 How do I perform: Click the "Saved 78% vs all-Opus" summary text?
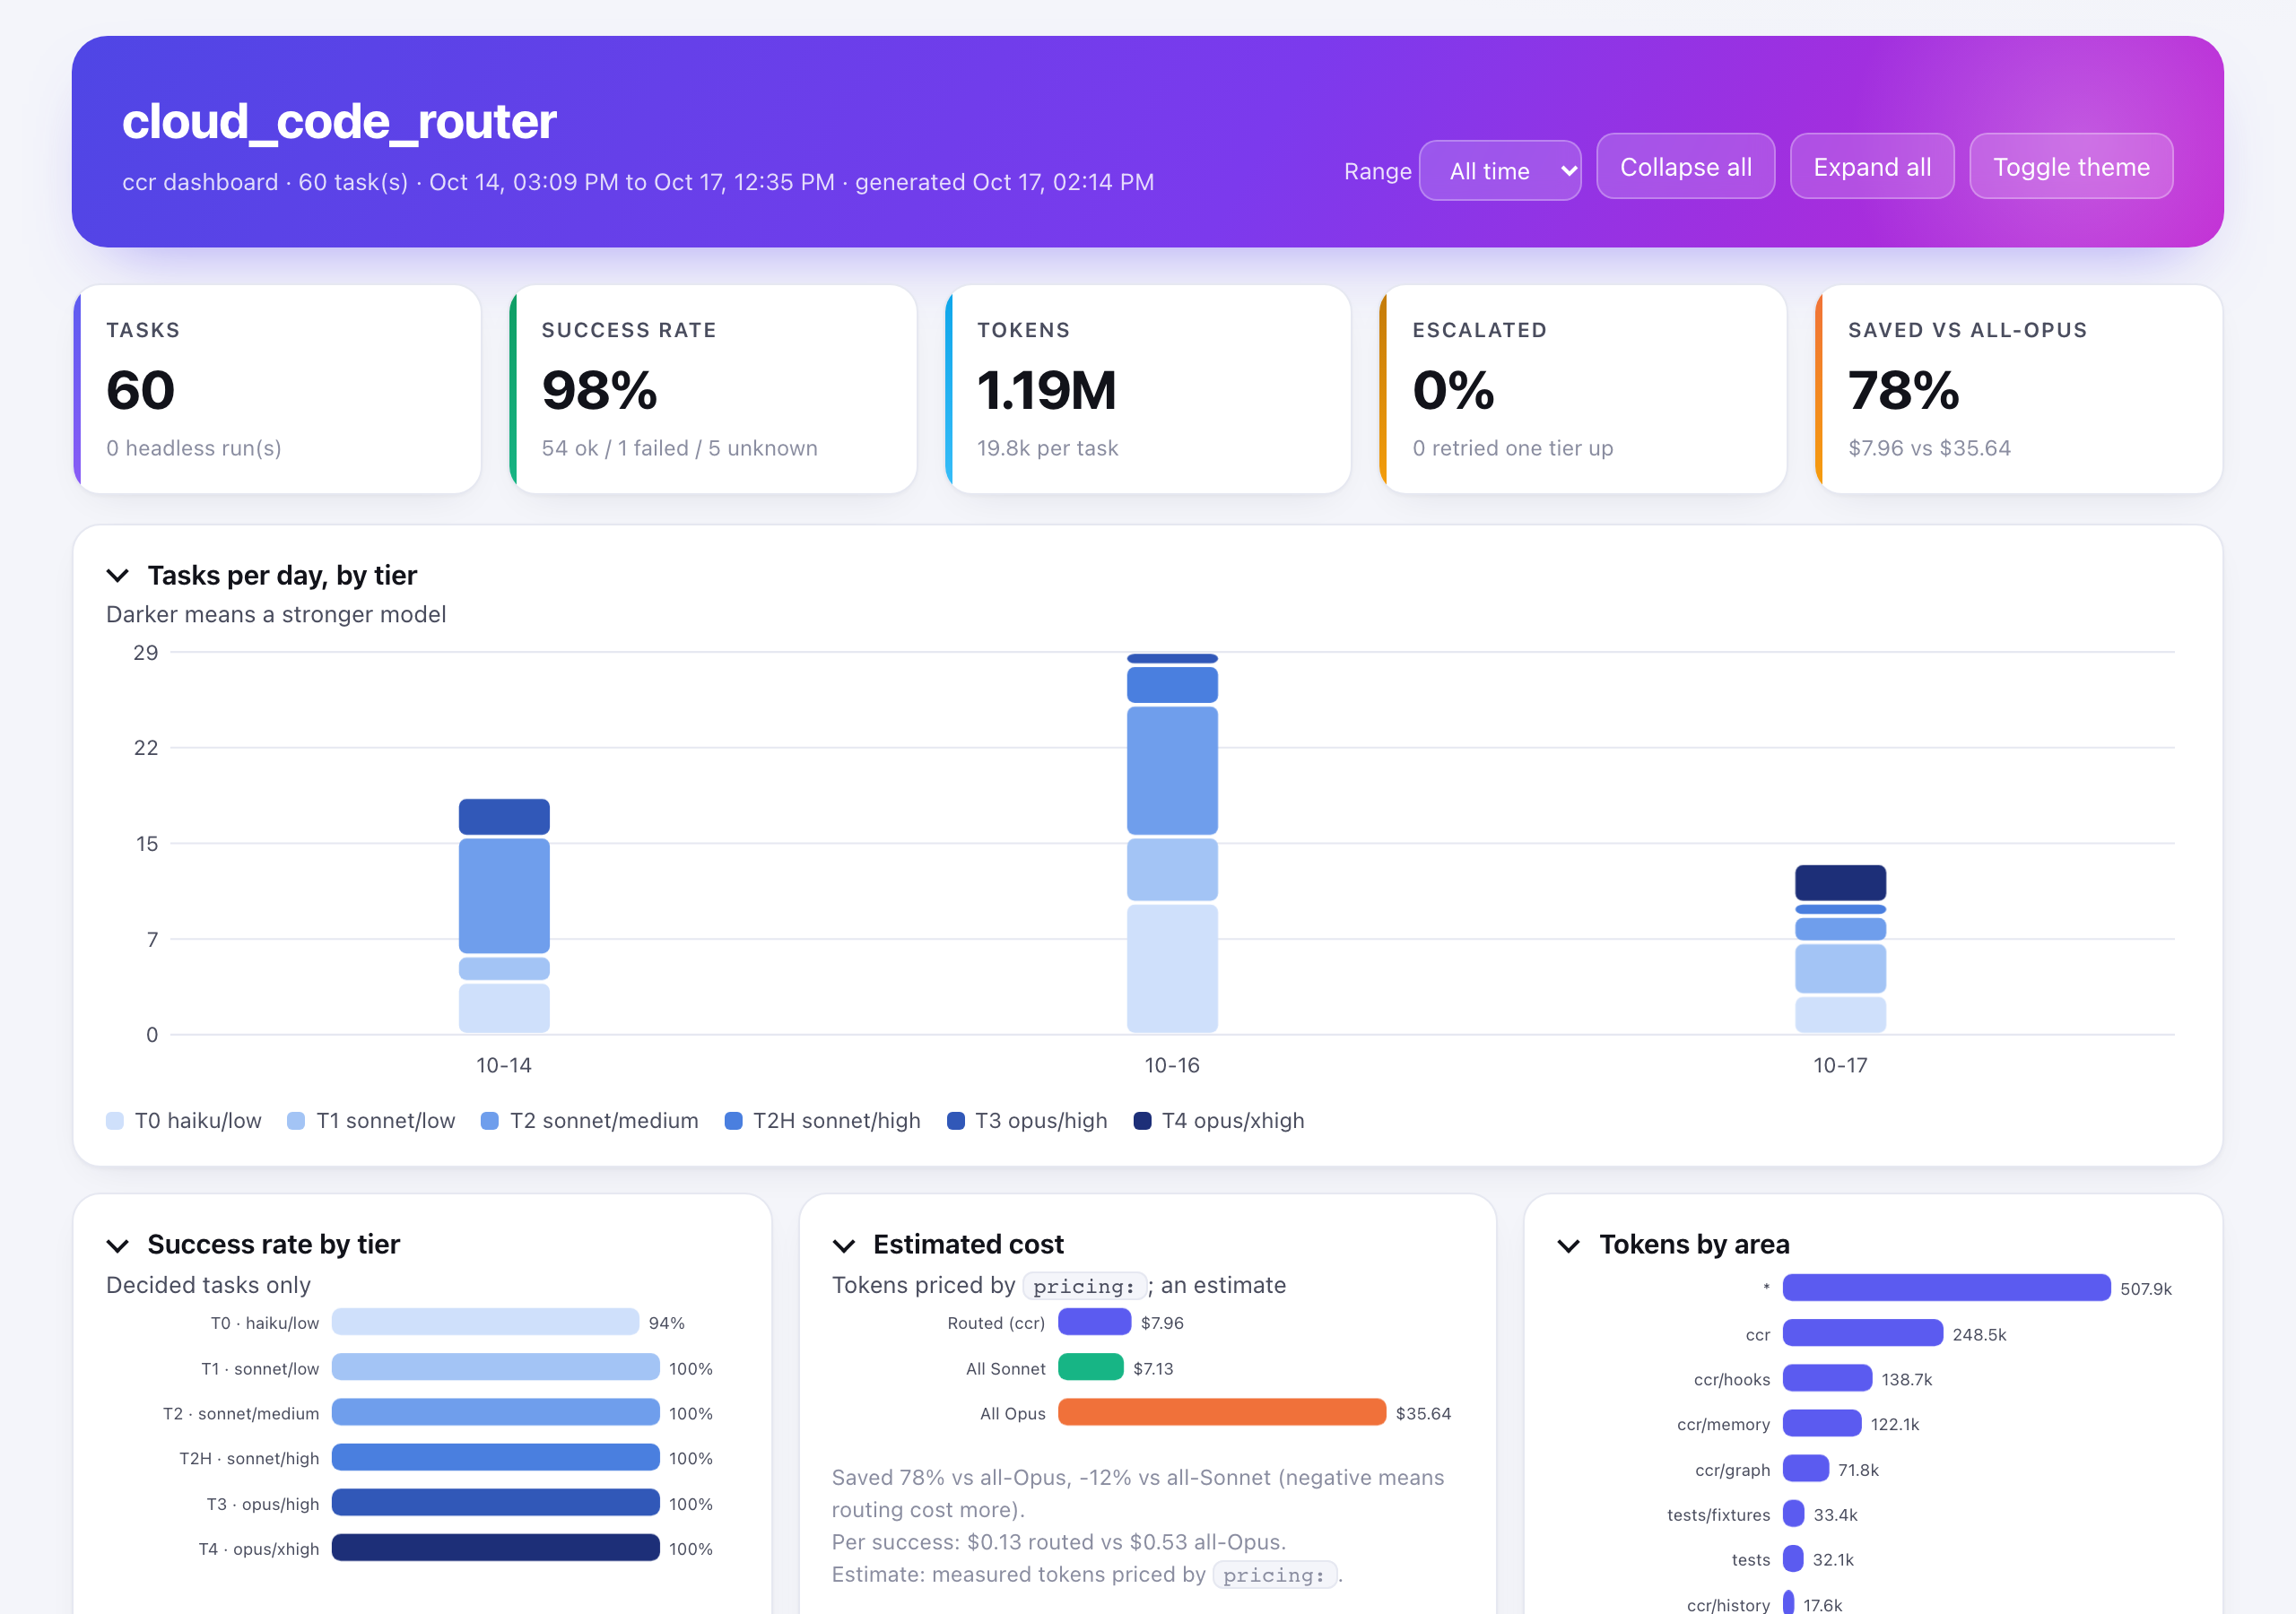[1138, 1493]
